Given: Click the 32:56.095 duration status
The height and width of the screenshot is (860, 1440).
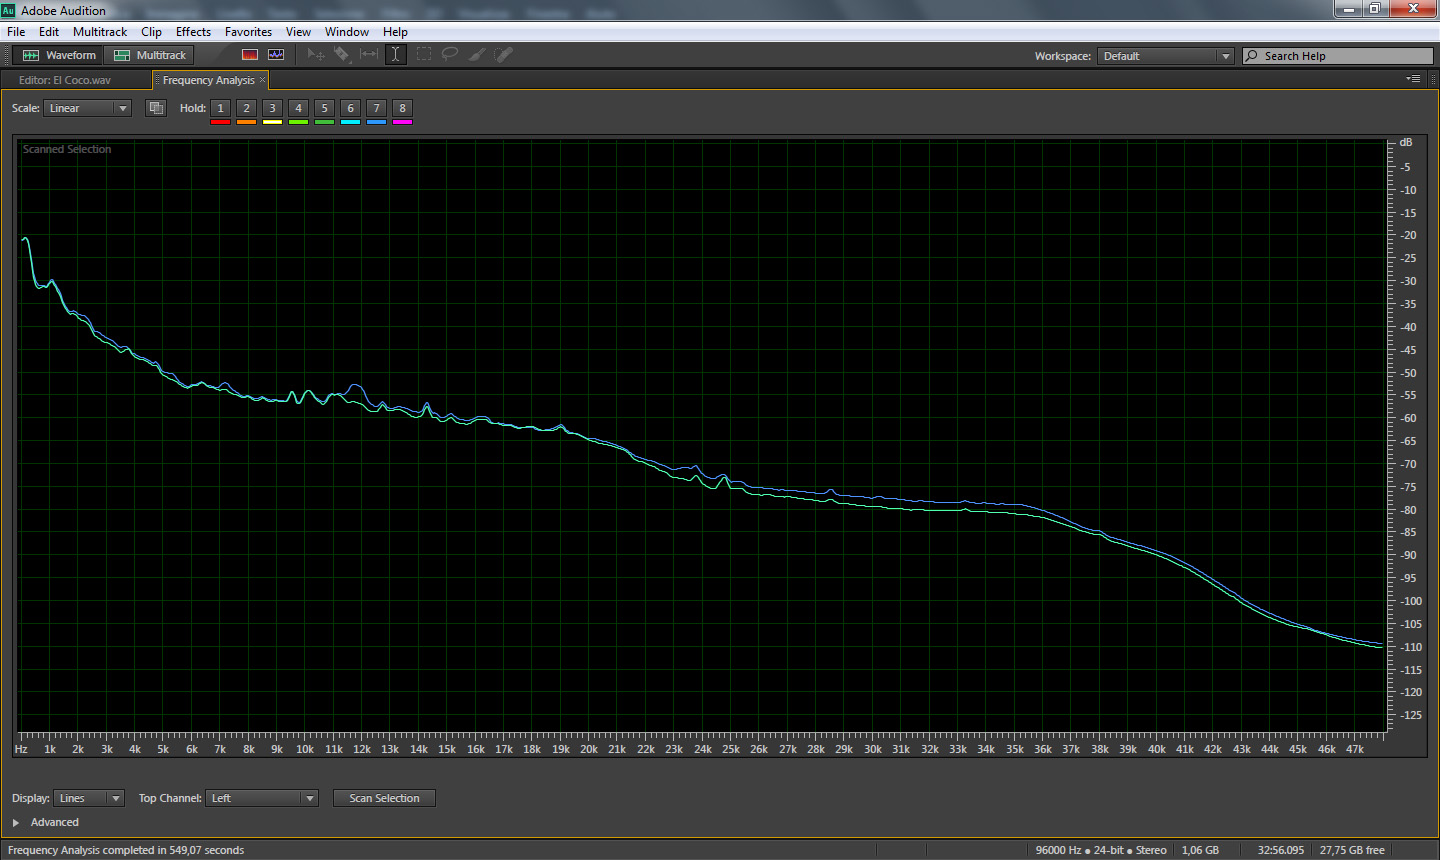Looking at the screenshot, I should tap(1281, 850).
